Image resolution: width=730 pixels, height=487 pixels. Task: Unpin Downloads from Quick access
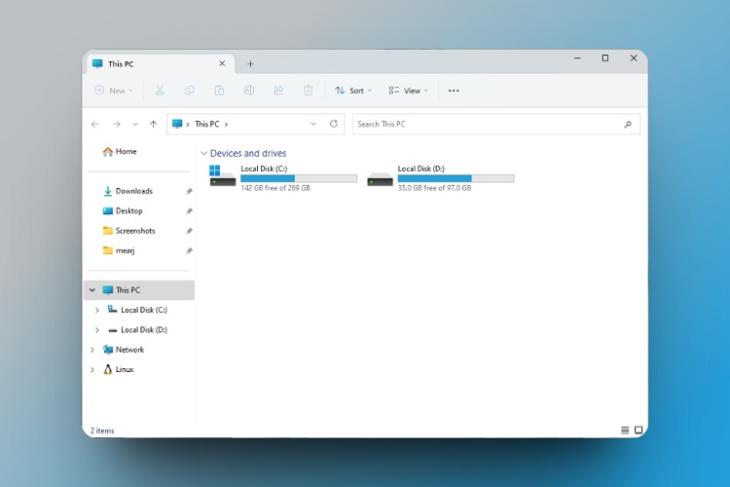coord(189,191)
